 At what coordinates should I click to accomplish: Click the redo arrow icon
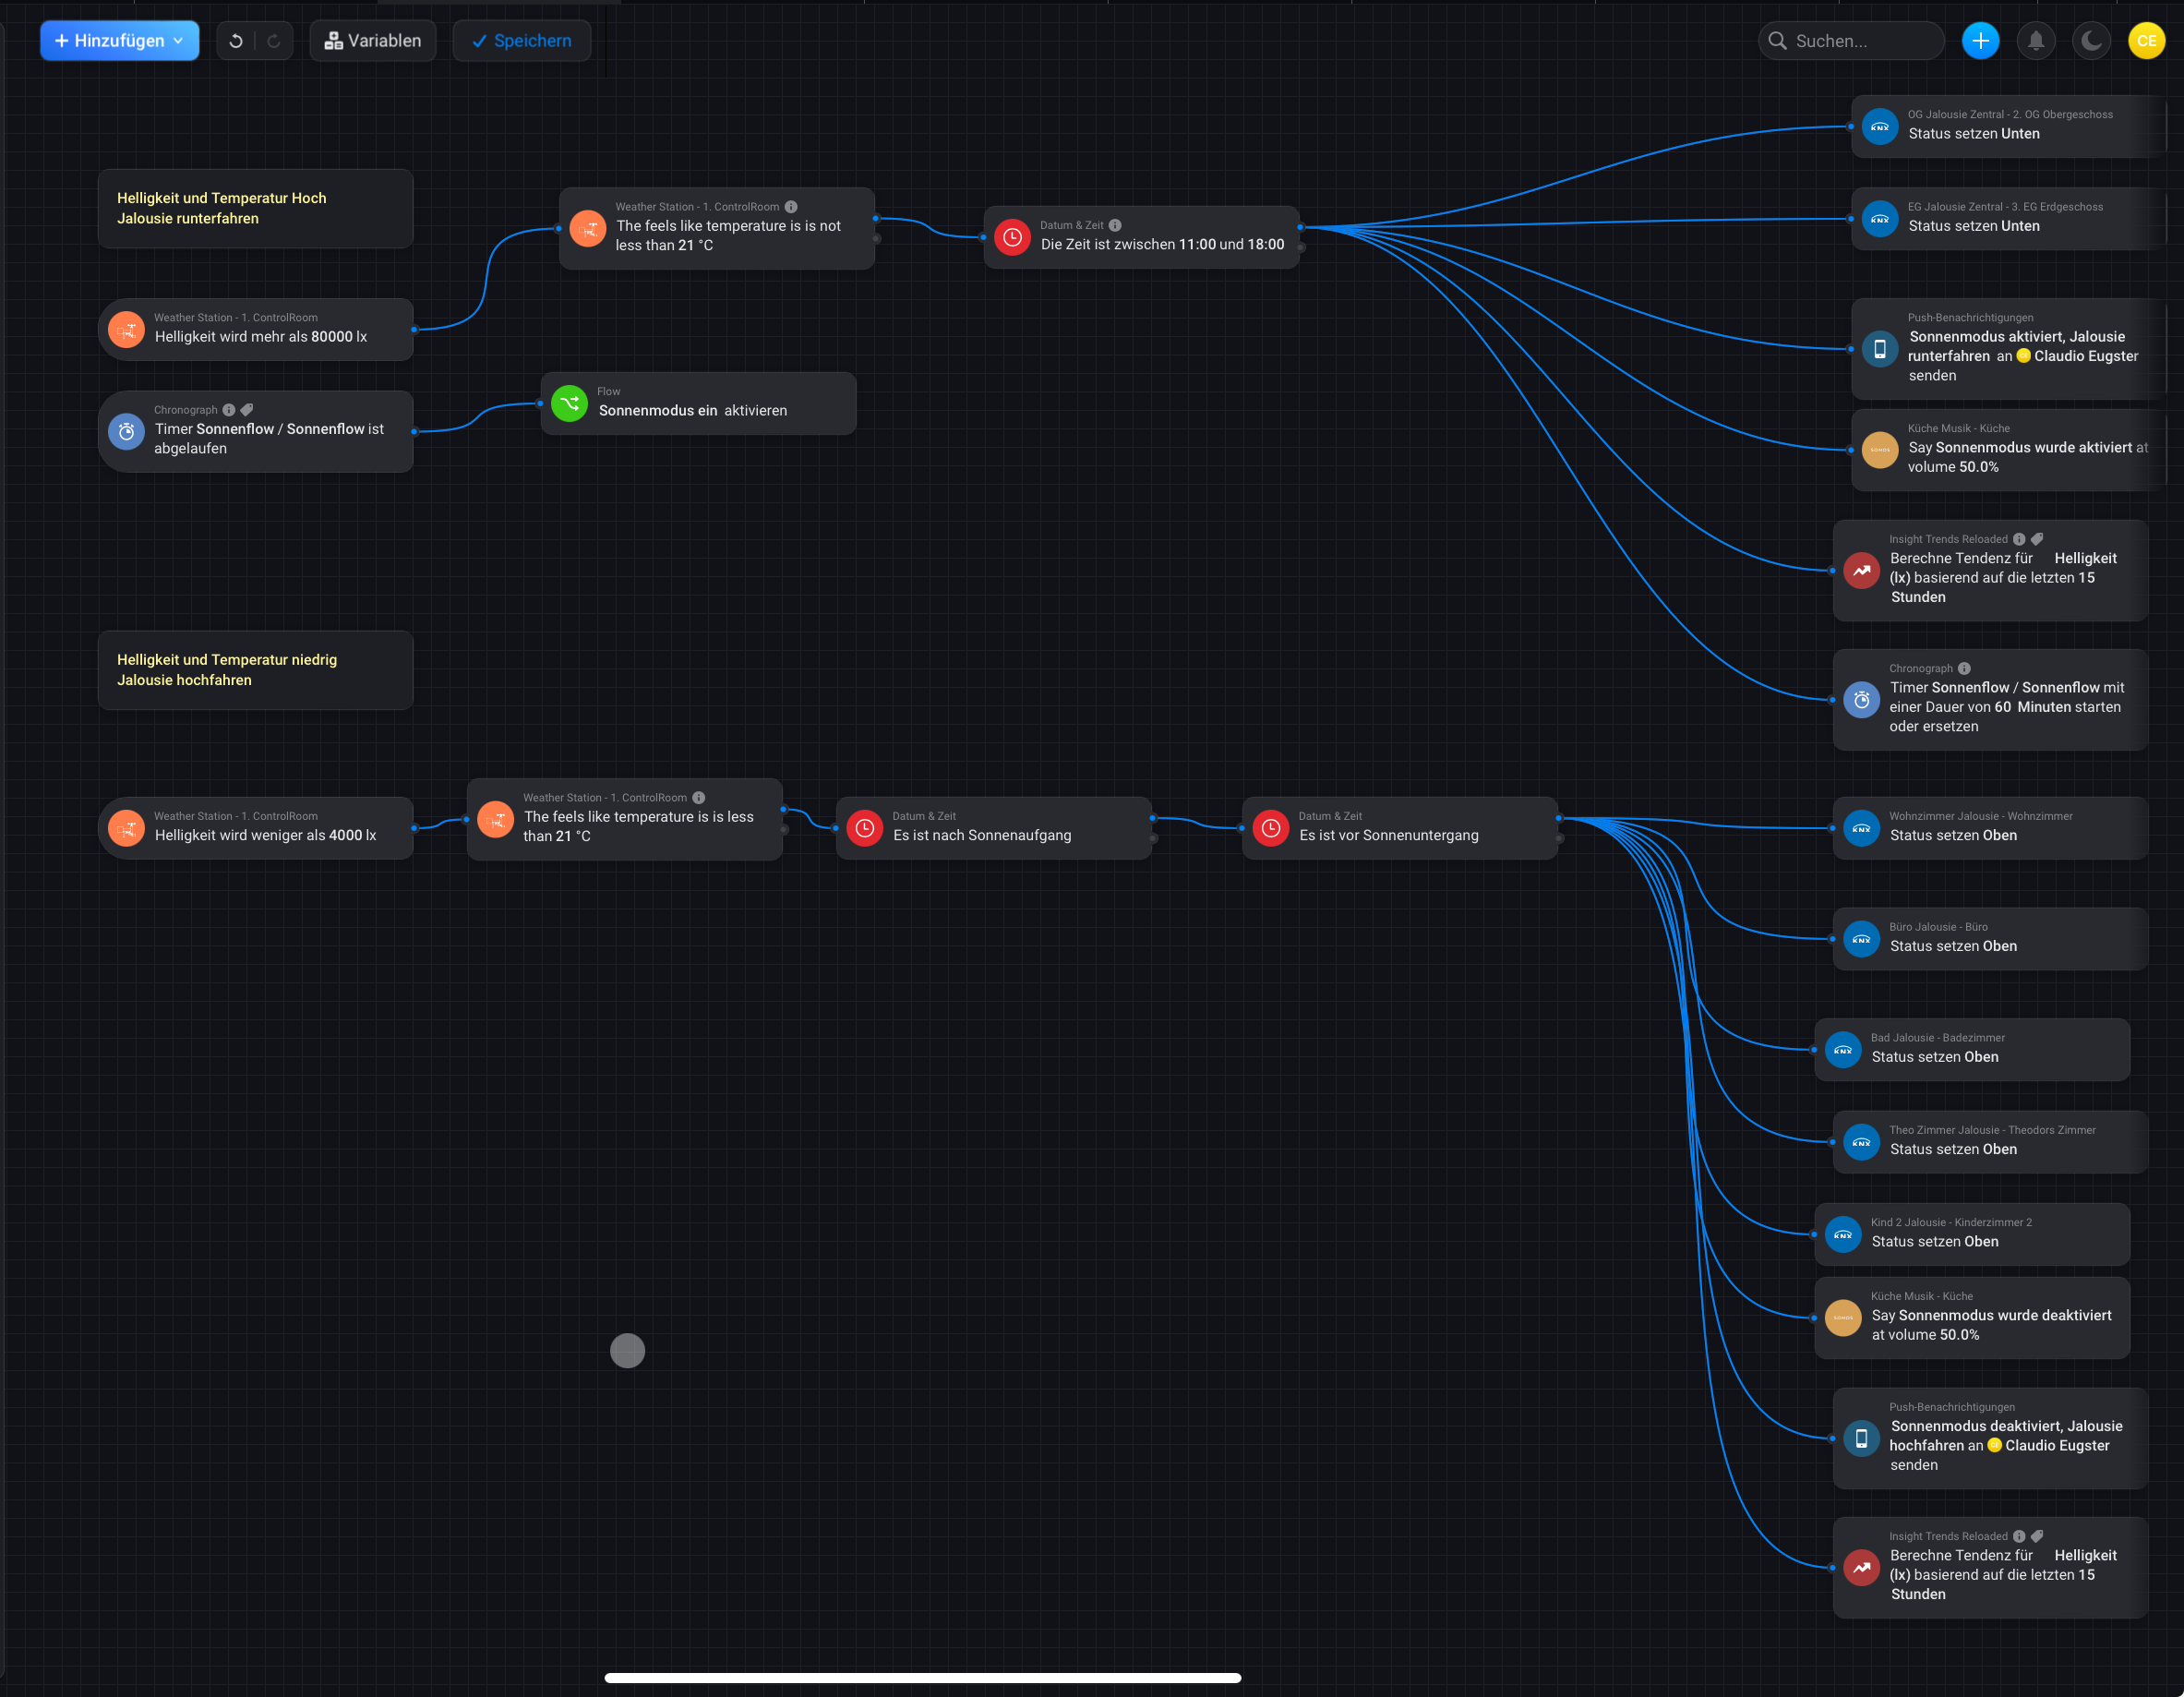(273, 41)
